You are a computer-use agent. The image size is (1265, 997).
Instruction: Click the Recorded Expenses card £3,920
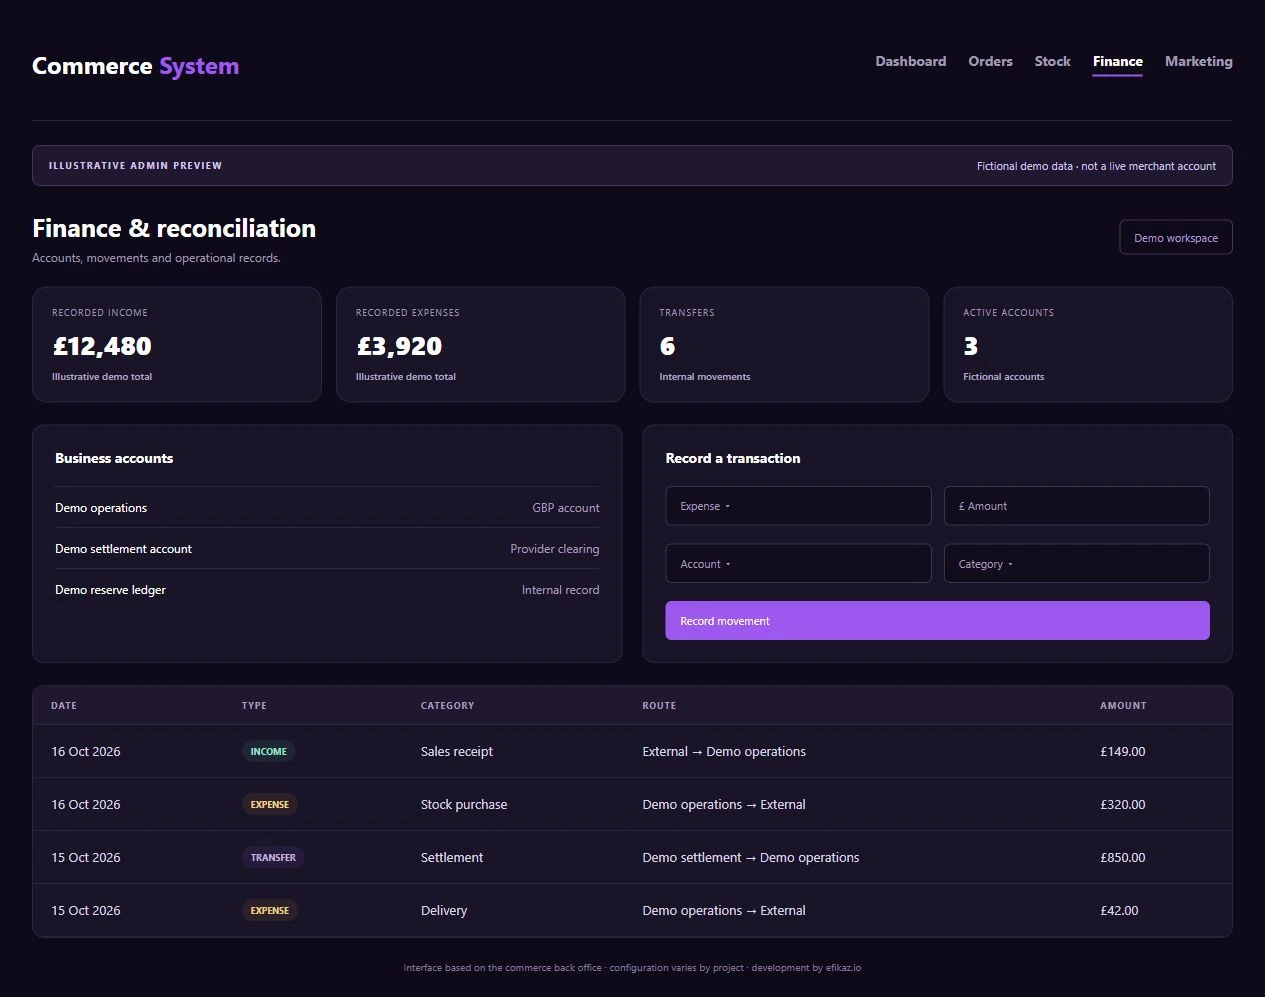(x=481, y=345)
